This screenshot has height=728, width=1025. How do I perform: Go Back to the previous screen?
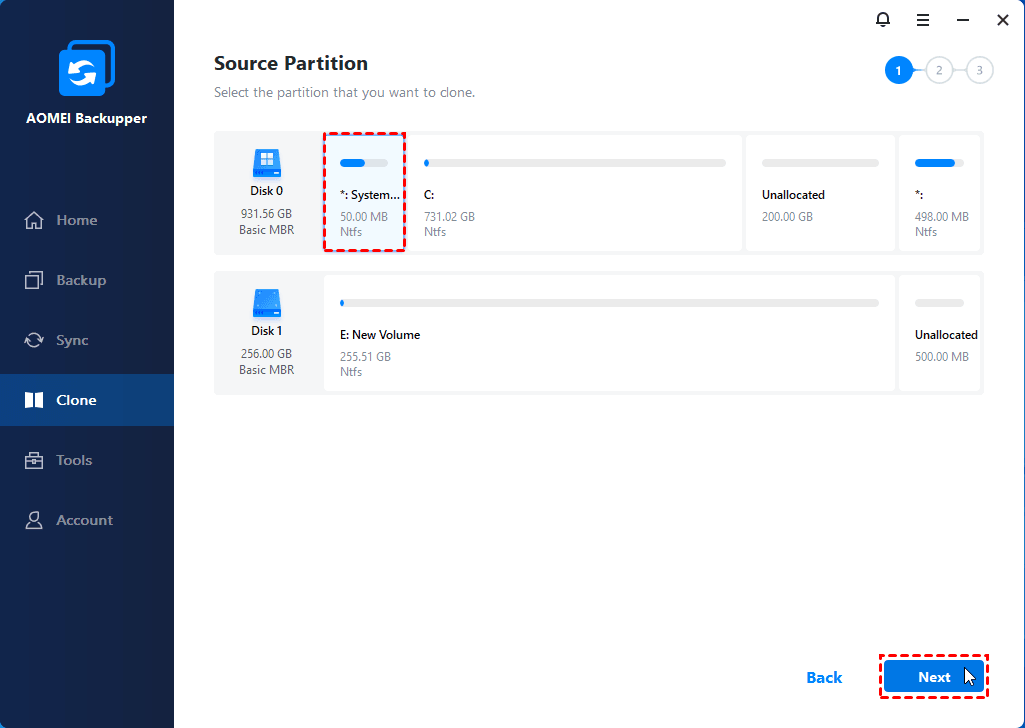(824, 678)
